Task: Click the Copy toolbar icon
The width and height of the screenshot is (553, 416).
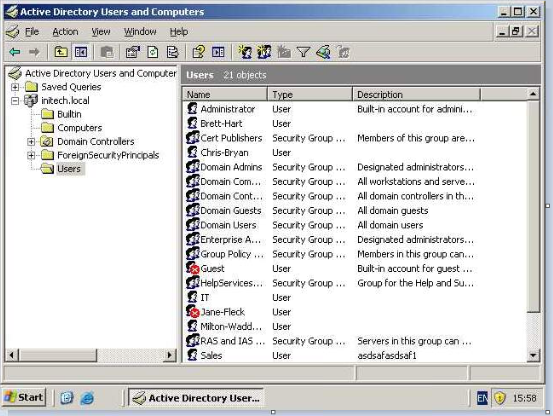Action: click(x=107, y=52)
